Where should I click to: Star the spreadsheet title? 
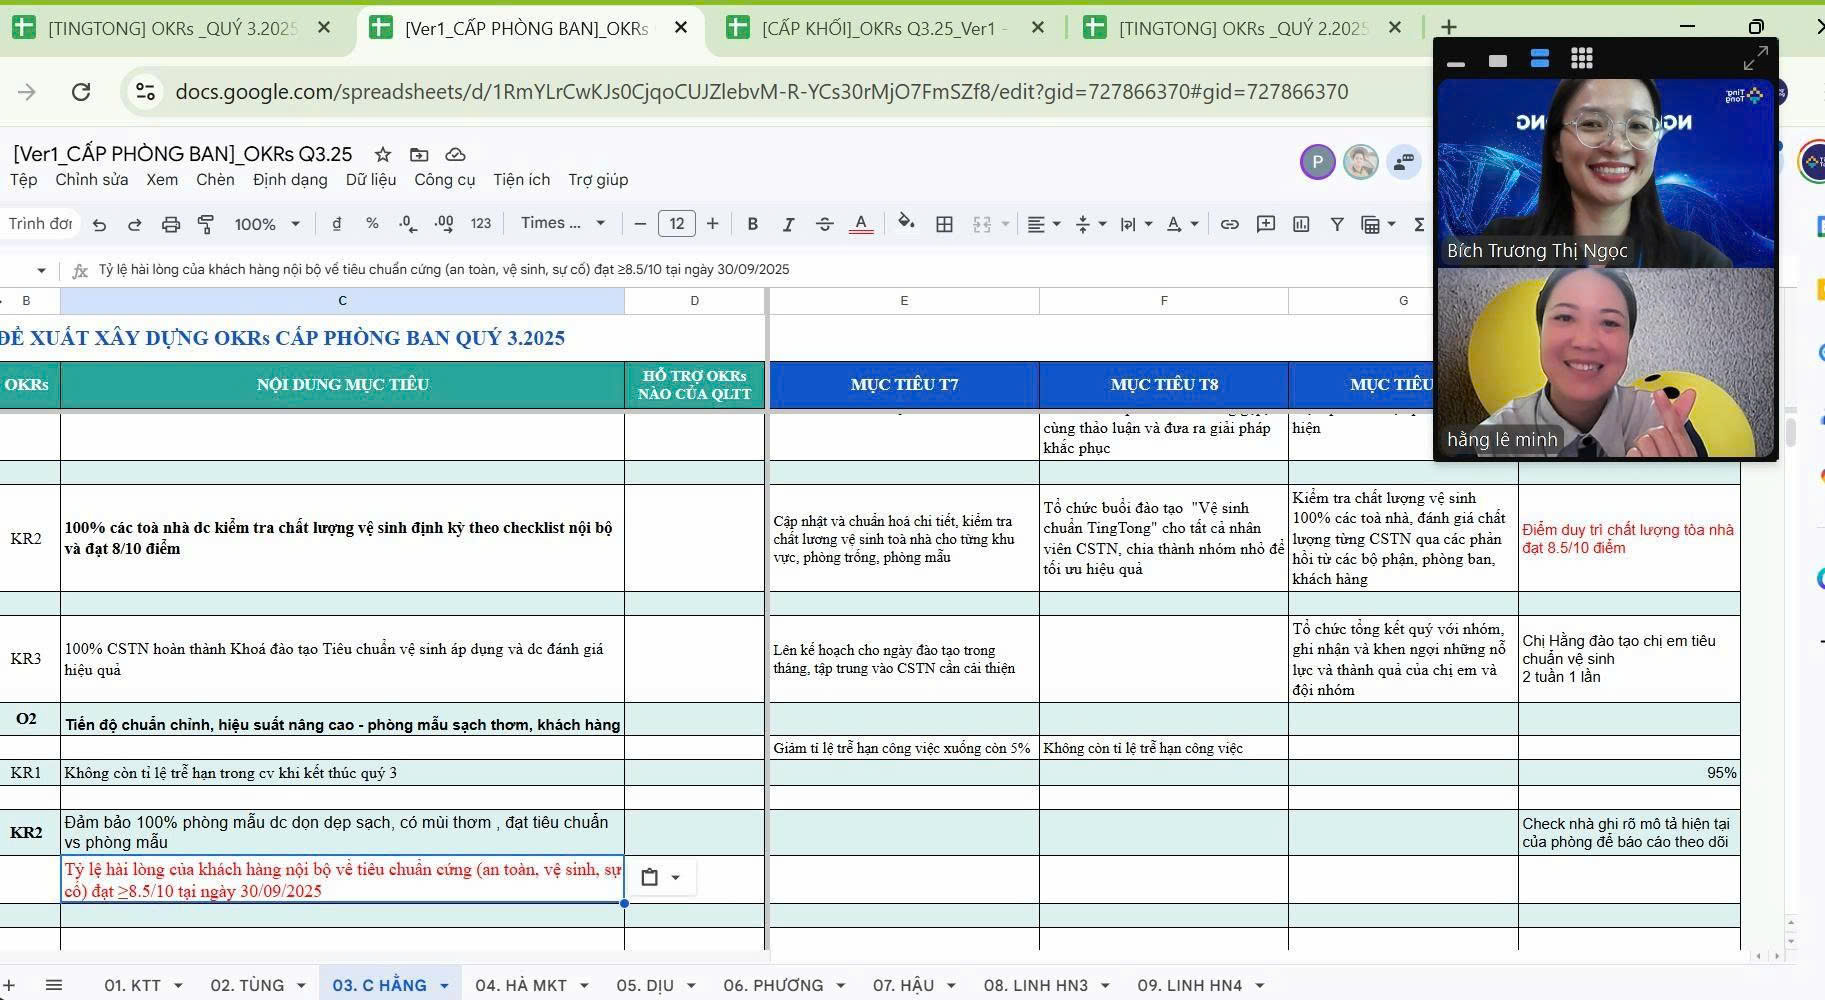click(382, 154)
